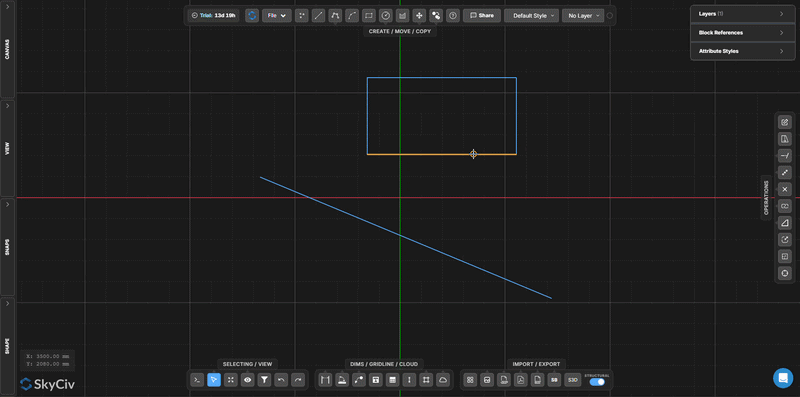Open the chat support bubble
Viewport: 800px width, 397px height.
click(x=783, y=378)
